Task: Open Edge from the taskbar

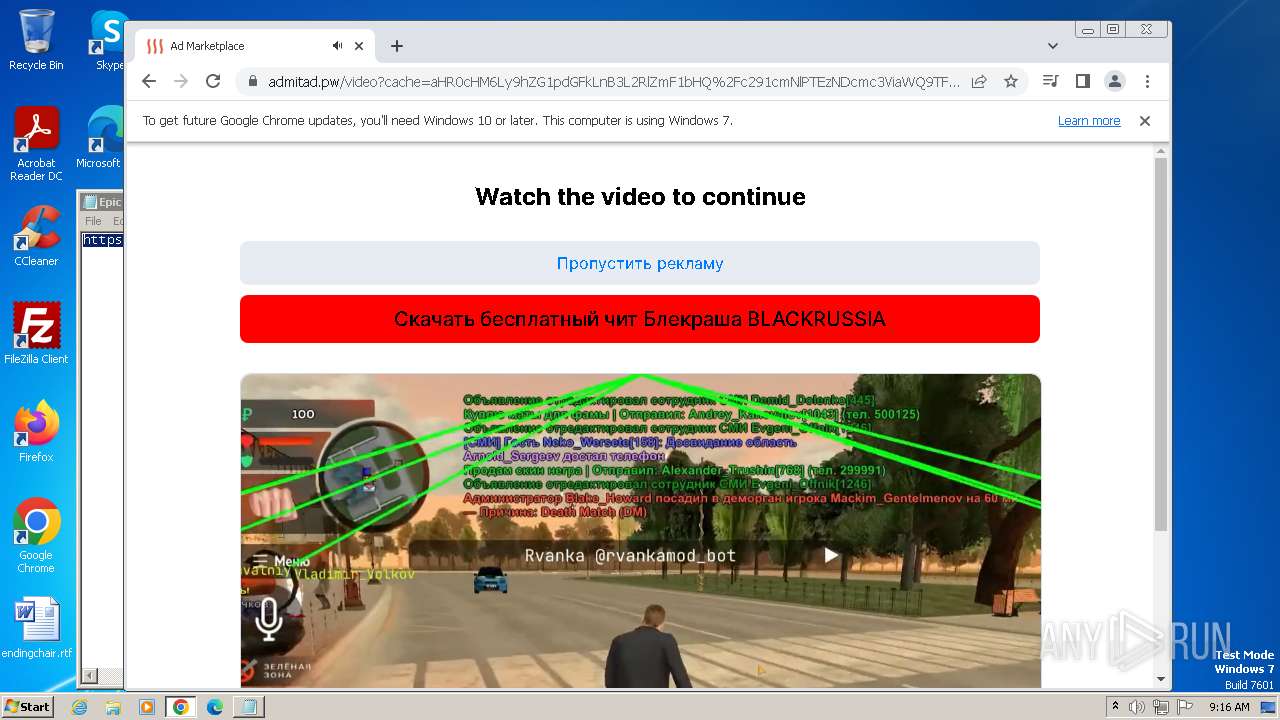Action: tap(215, 707)
